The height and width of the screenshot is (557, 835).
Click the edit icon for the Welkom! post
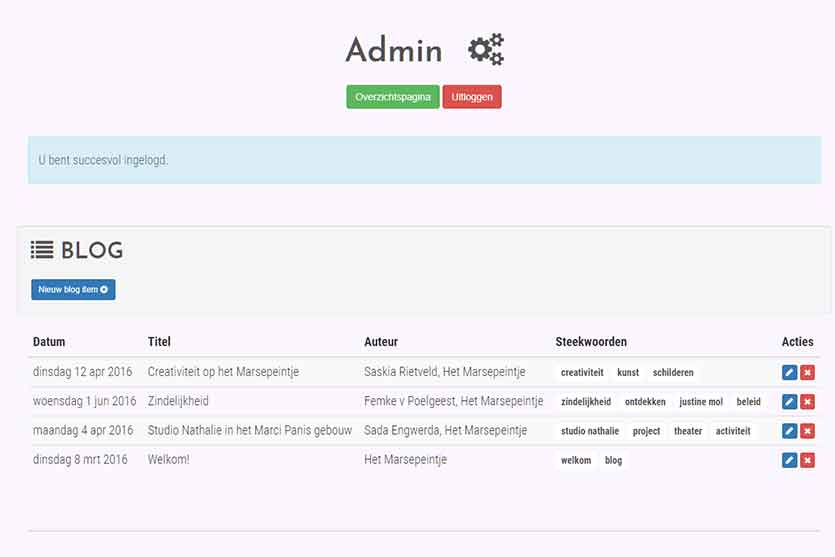tap(789, 460)
